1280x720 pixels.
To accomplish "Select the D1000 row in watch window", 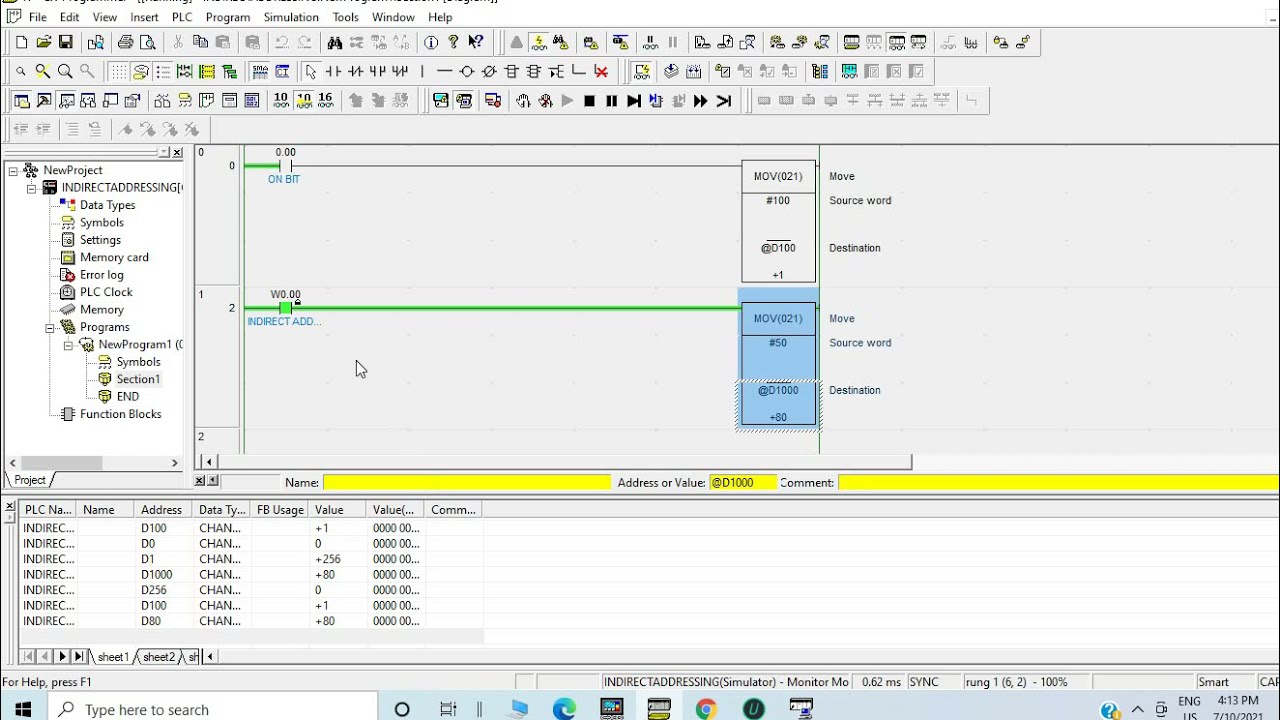I will point(250,574).
